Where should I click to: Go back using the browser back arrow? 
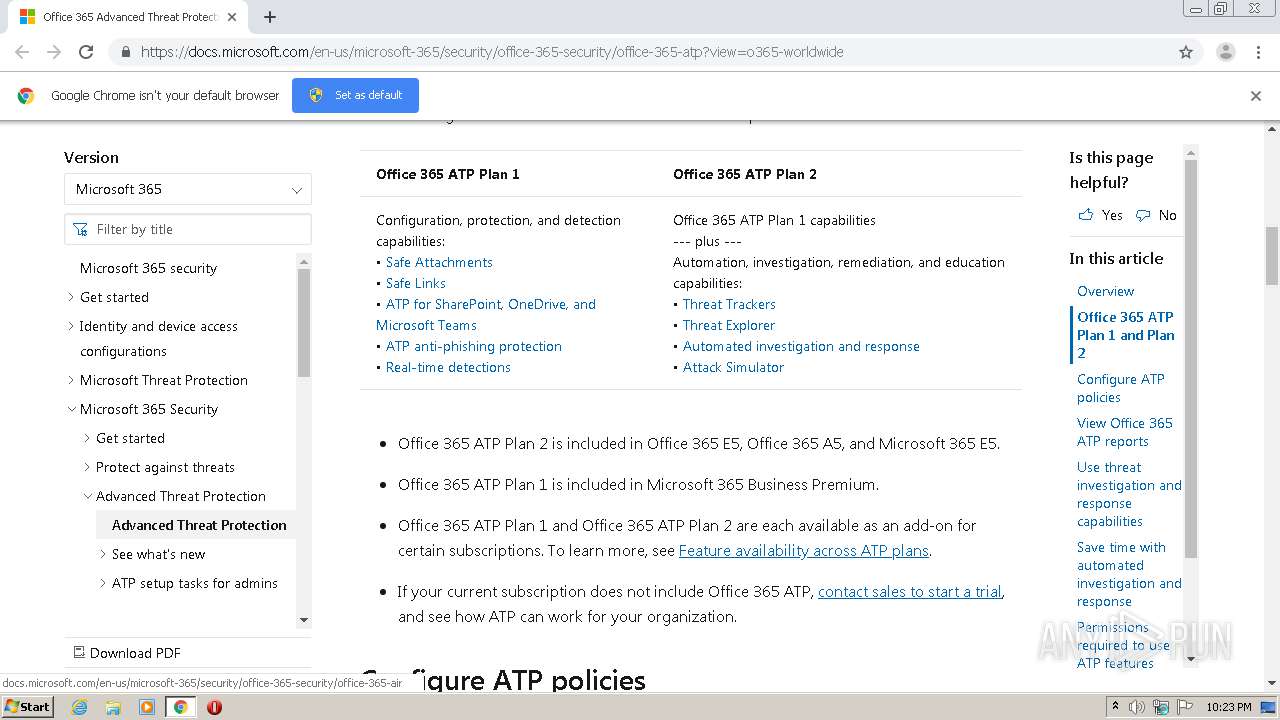[x=22, y=52]
